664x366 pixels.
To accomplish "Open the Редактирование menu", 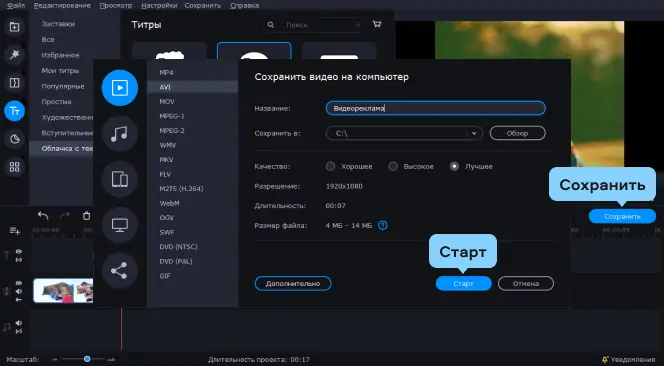I will [62, 6].
